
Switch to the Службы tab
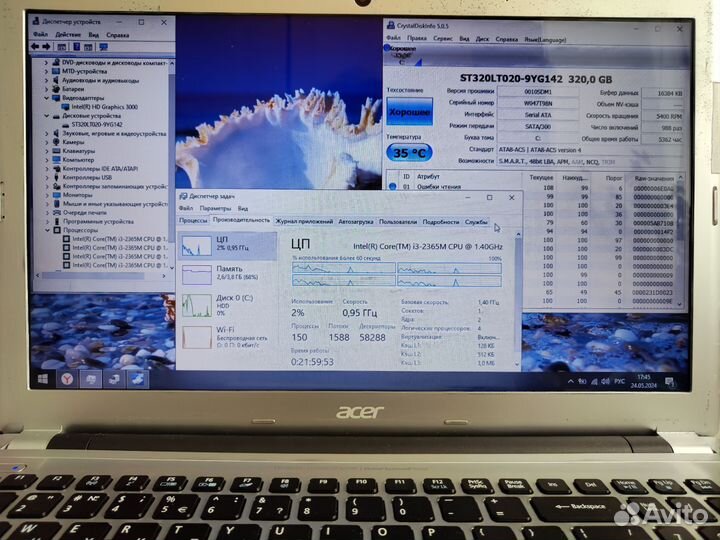(476, 222)
